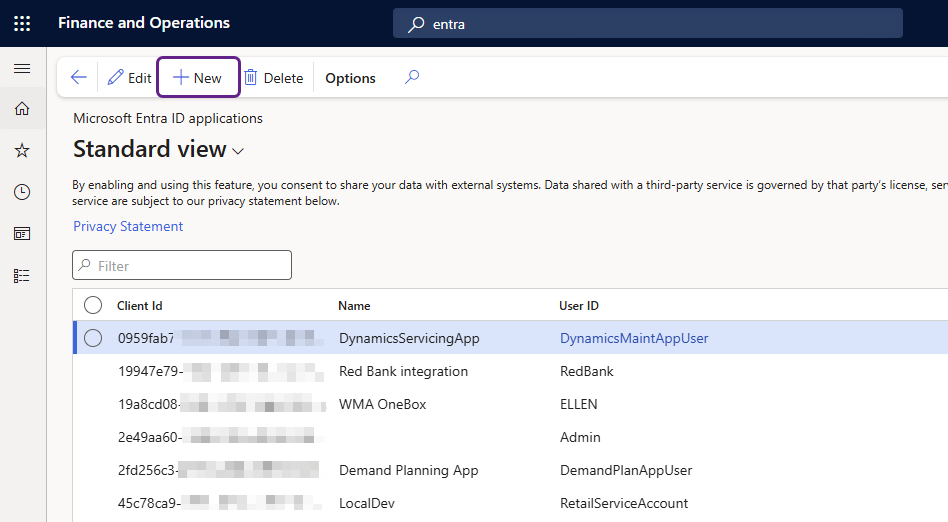
Task: Click the Filter input field
Action: click(190, 266)
